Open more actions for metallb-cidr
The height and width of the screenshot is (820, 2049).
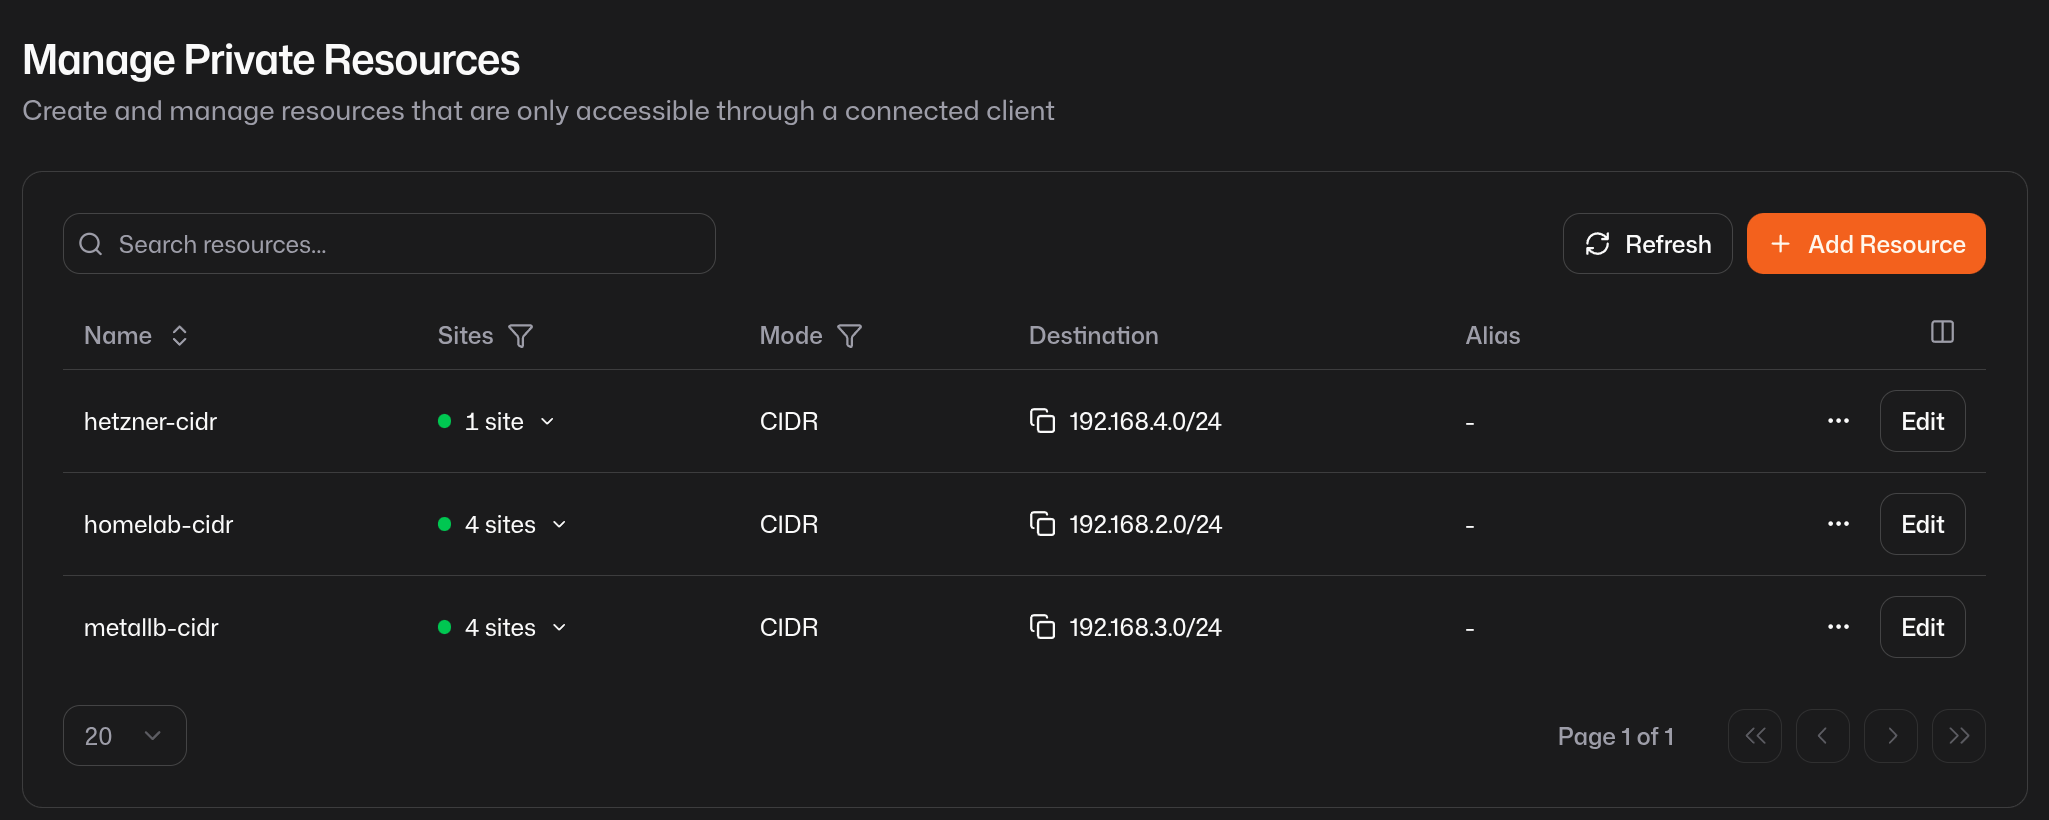1838,627
